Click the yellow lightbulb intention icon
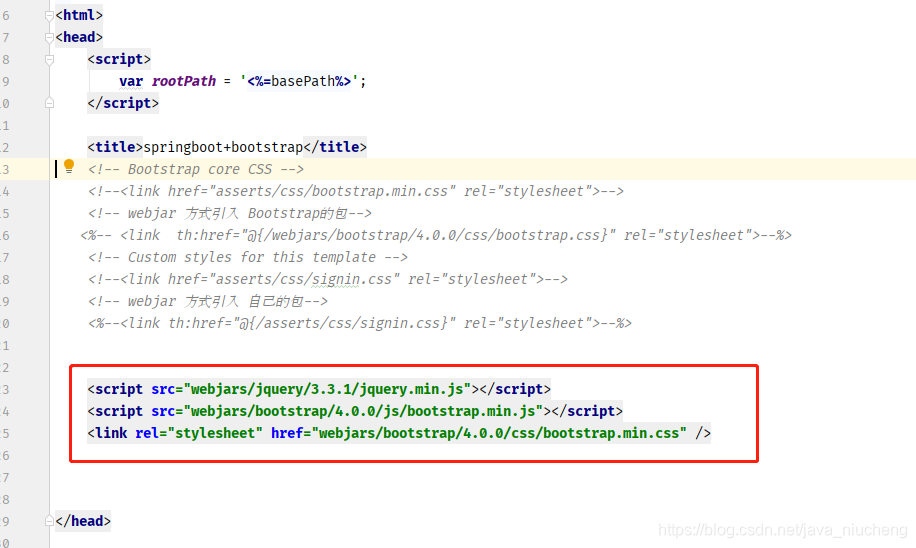This screenshot has width=916, height=548. (69, 167)
